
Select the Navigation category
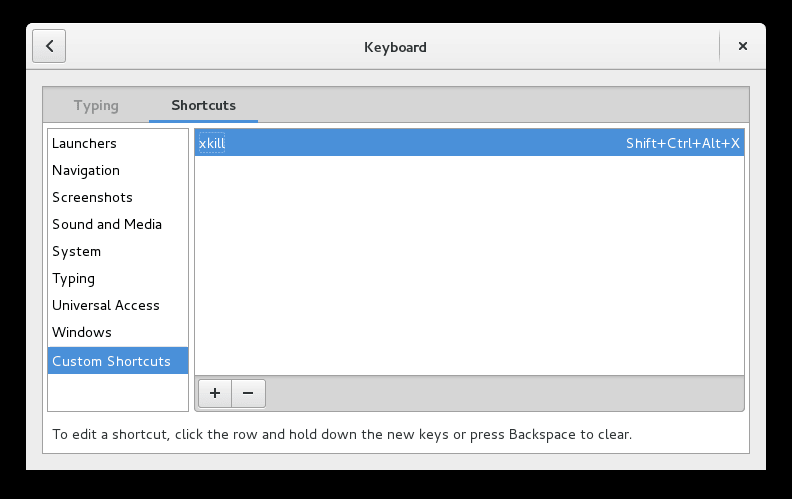click(x=86, y=170)
